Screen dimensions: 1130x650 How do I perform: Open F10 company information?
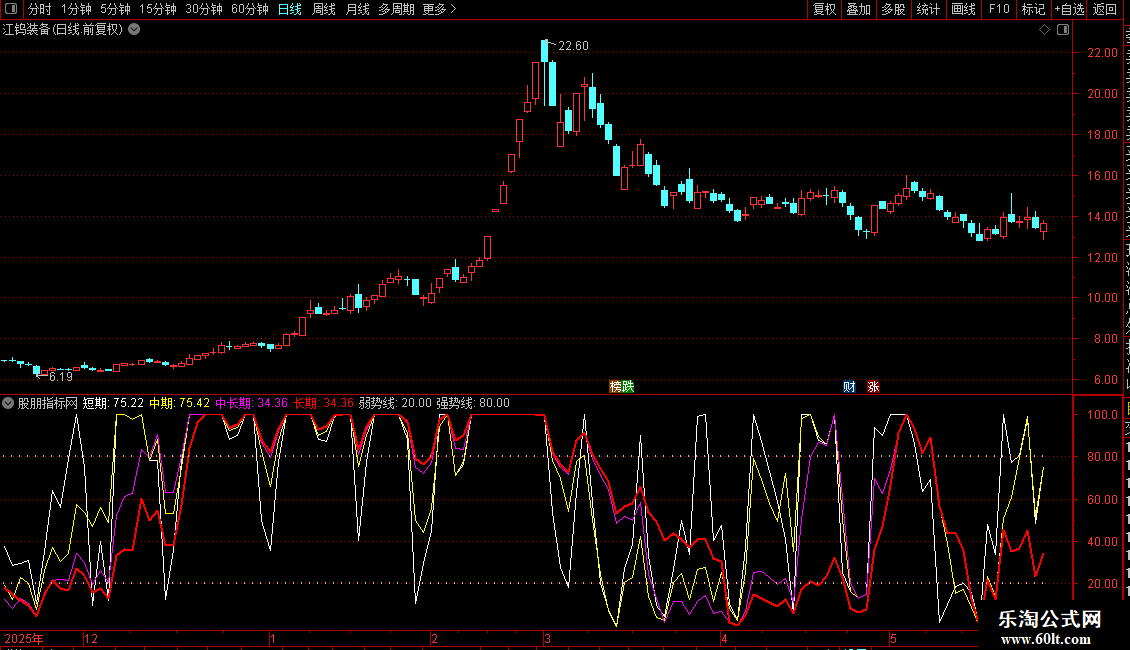(999, 9)
